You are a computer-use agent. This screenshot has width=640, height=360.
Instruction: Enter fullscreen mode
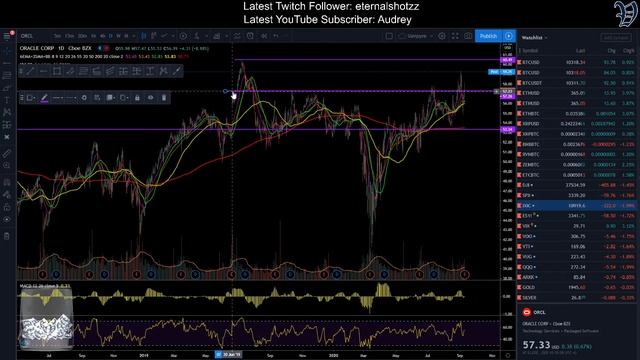click(455, 36)
